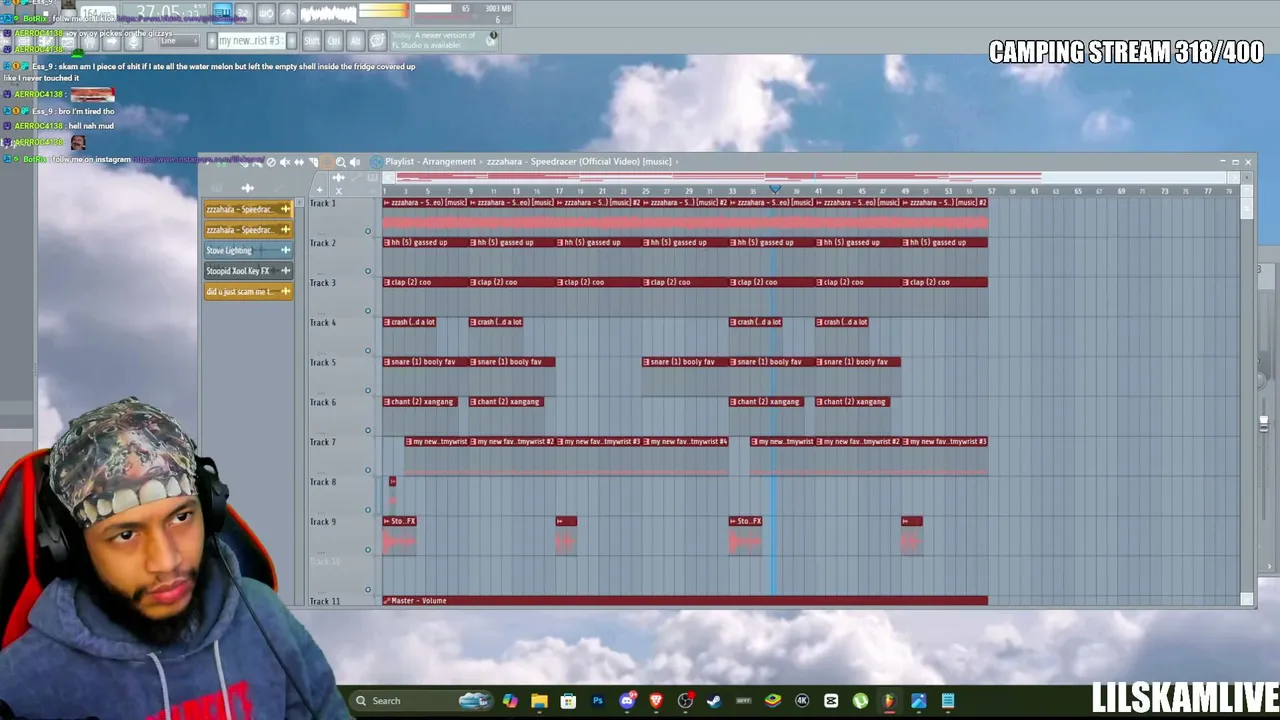Toggle the highlighted playlist Select tool
The height and width of the screenshot is (720, 1280).
click(x=326, y=162)
